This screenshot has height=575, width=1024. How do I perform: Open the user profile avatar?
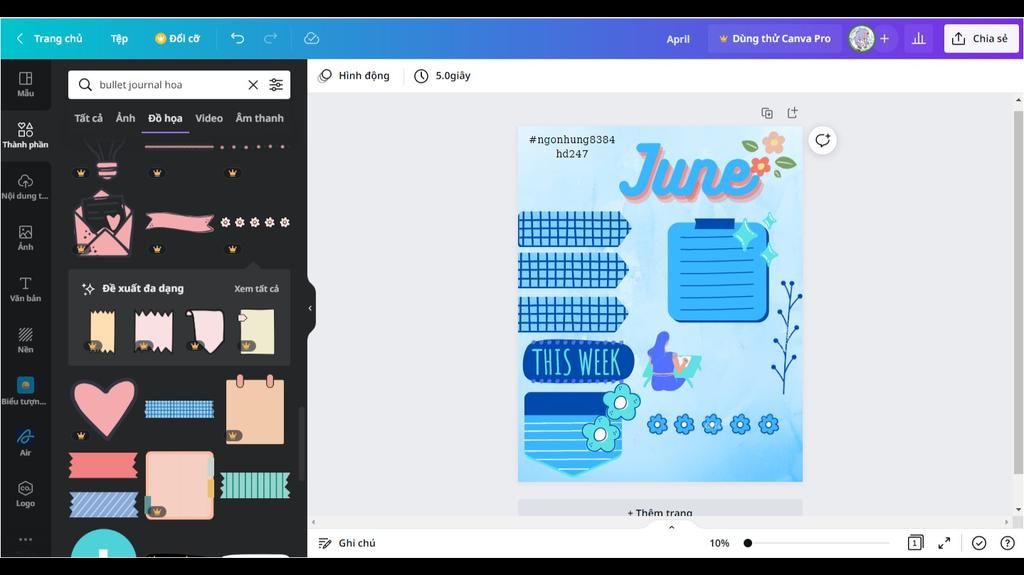[x=861, y=39]
